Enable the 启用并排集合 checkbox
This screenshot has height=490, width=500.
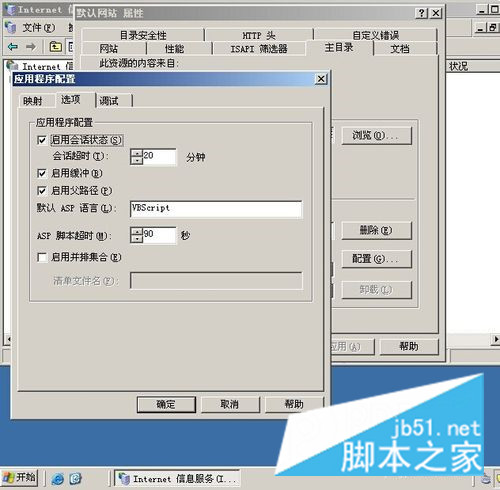(42, 257)
